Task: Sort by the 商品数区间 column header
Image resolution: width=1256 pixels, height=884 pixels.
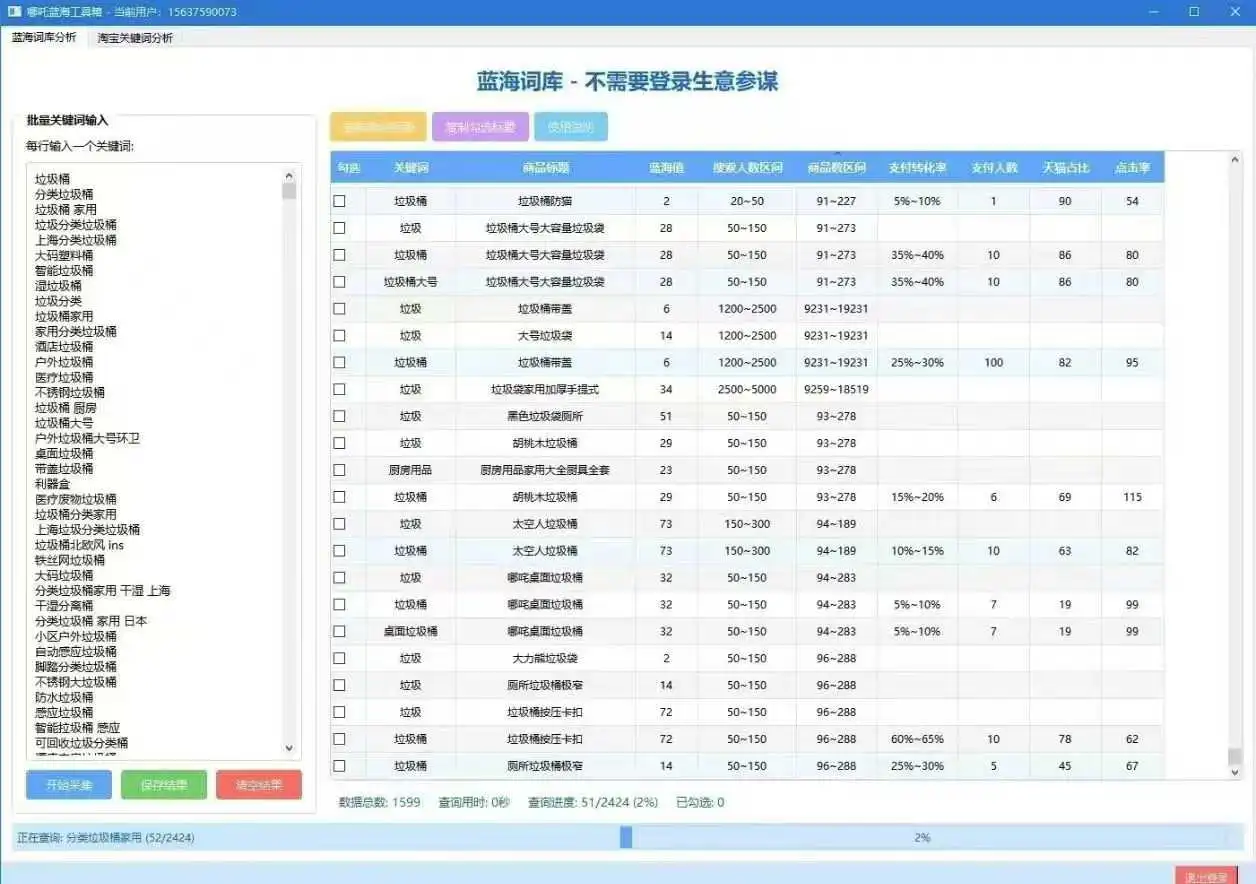Action: (836, 167)
